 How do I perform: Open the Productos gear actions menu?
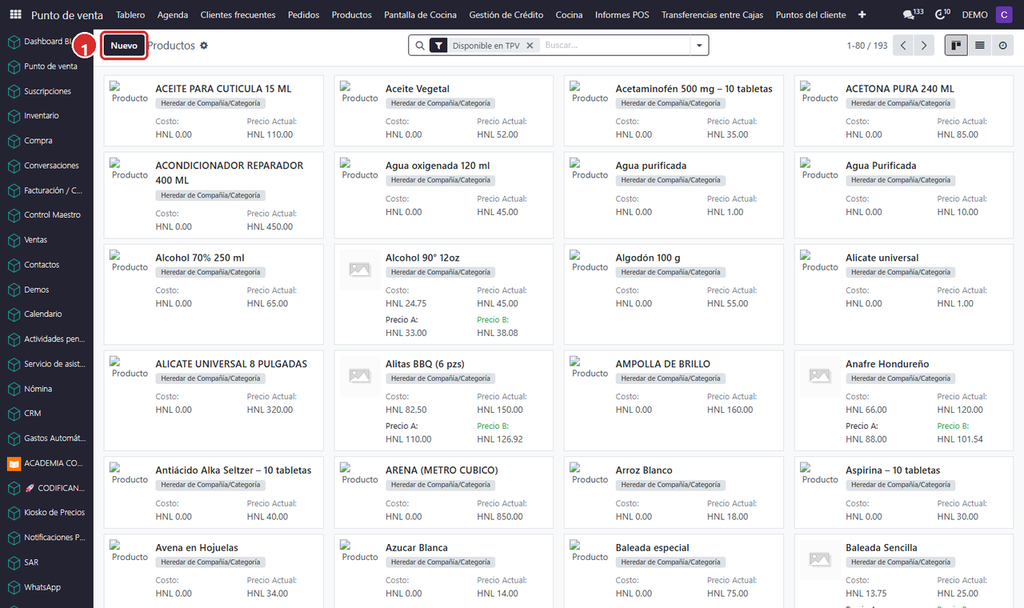[x=204, y=46]
